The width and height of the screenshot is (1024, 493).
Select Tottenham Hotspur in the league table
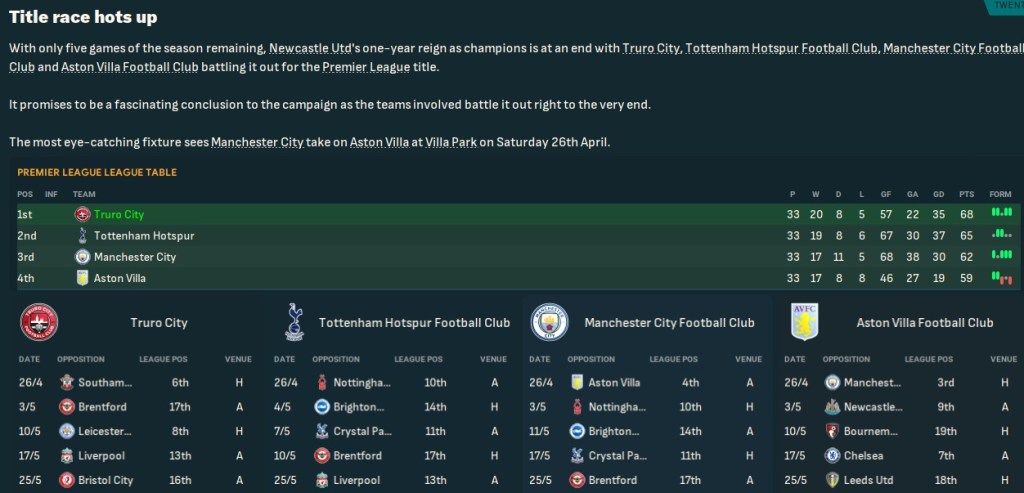[143, 236]
